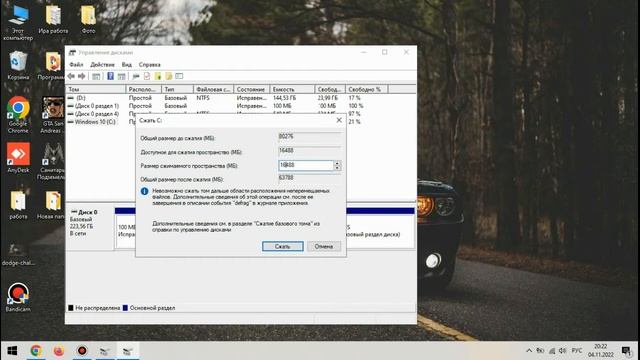Select the Фото folder on desktop
This screenshot has height=360, width=640.
88,20
